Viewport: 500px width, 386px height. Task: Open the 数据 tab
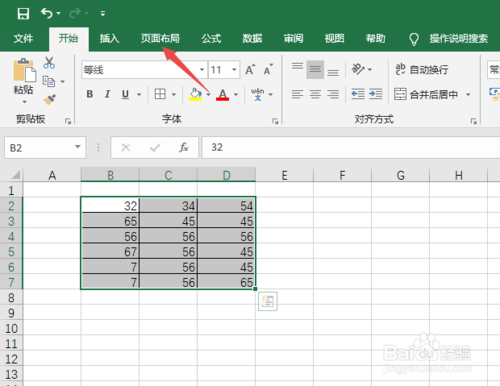(x=252, y=39)
